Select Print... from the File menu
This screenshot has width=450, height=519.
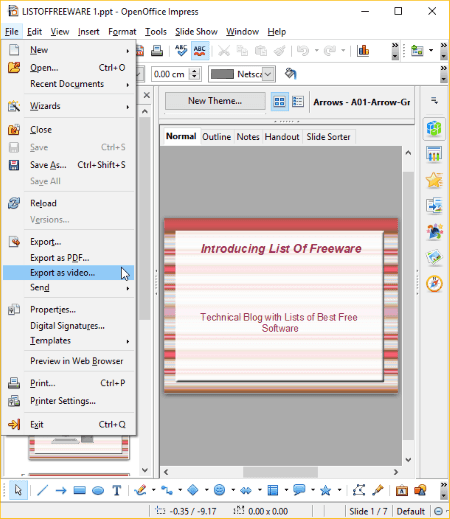[68, 383]
